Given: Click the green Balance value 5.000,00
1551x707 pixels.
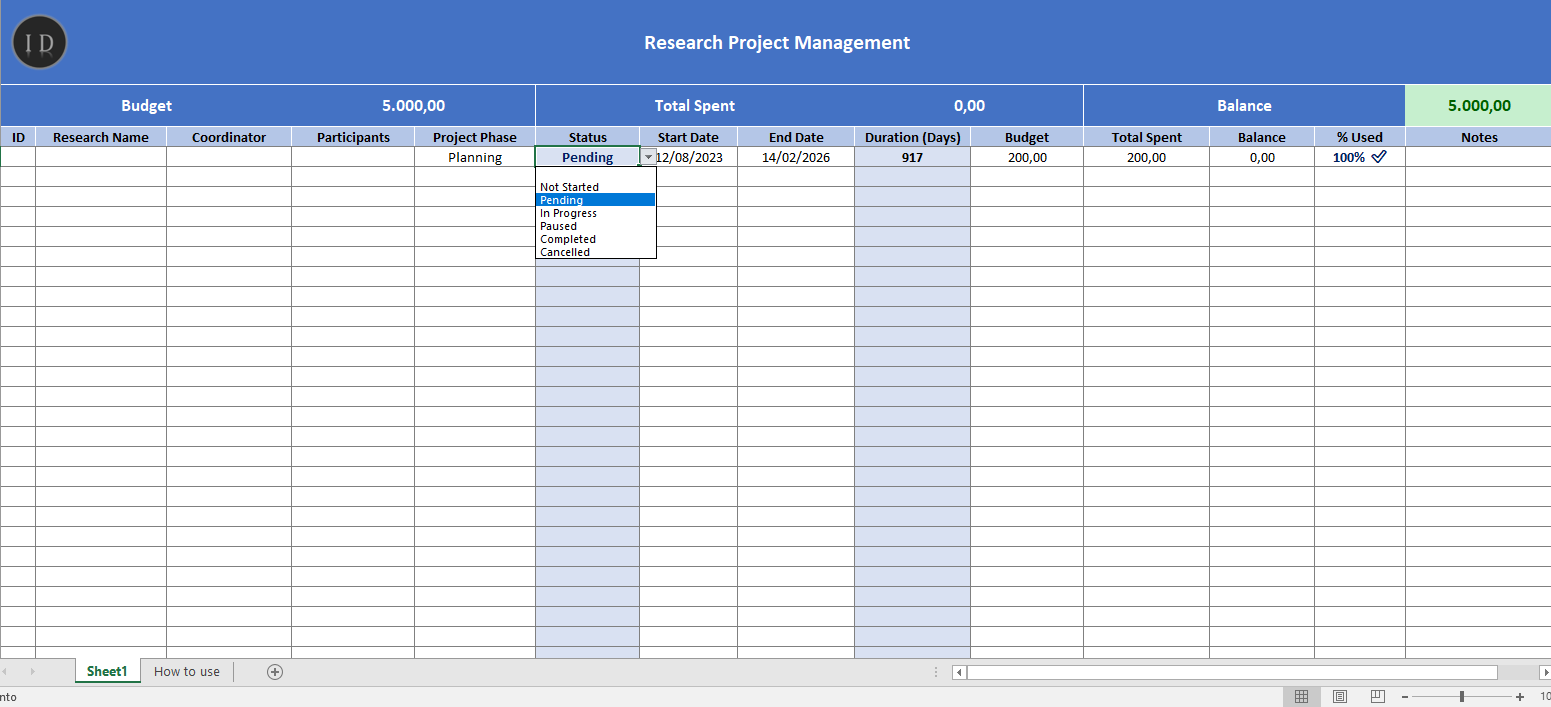Looking at the screenshot, I should pos(1479,106).
